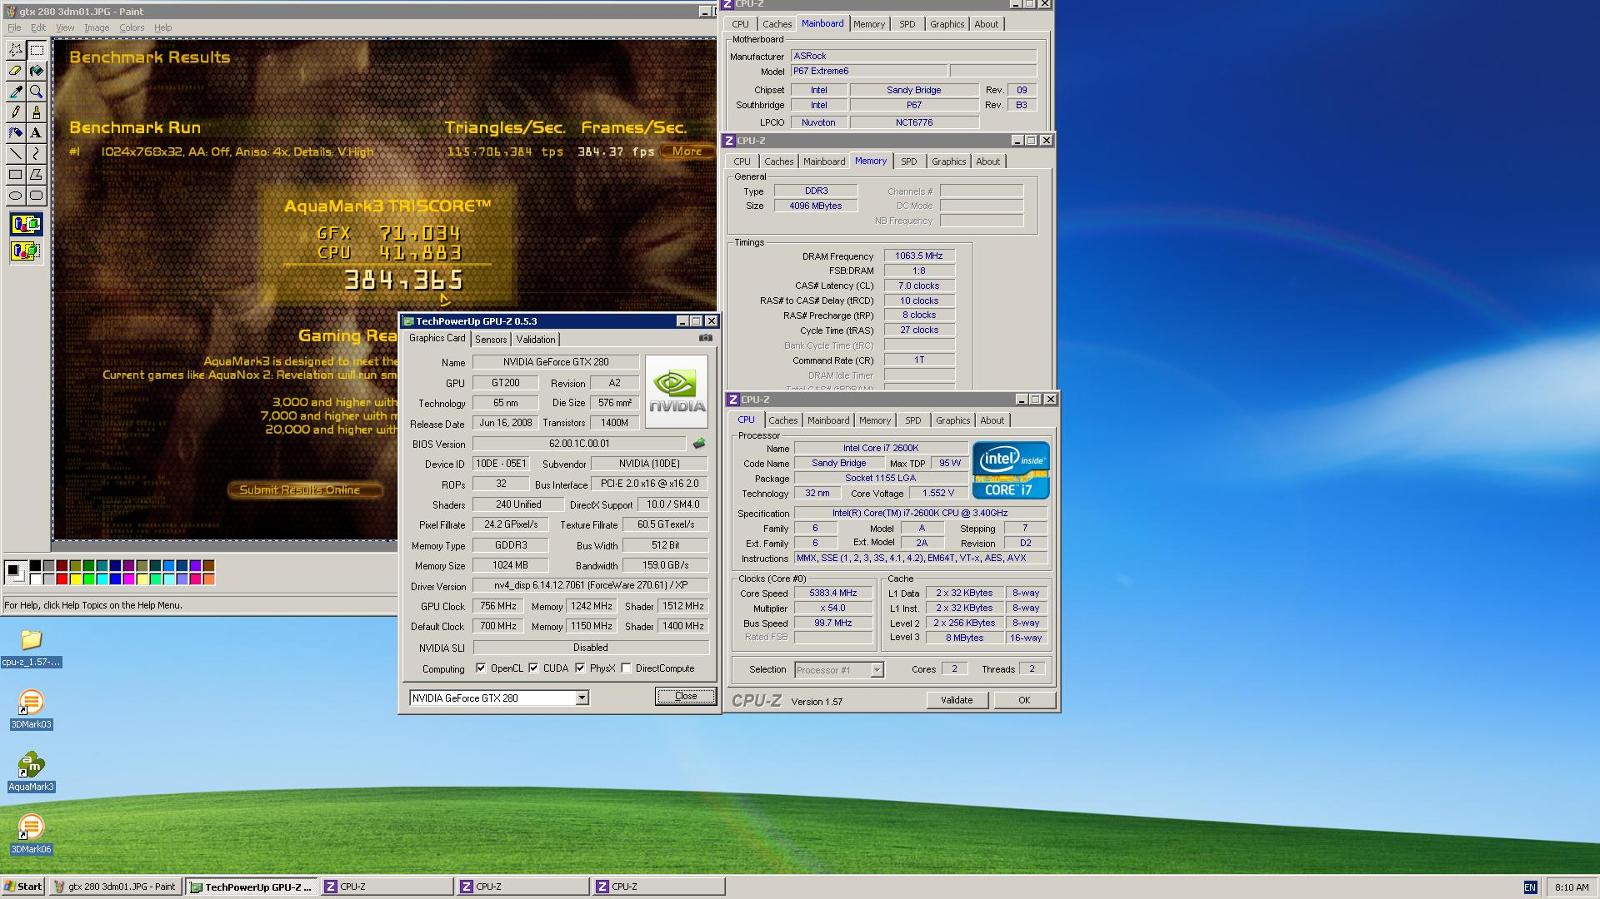
Task: Choose the opaque selection option icon
Action: pyautogui.click(x=26, y=225)
